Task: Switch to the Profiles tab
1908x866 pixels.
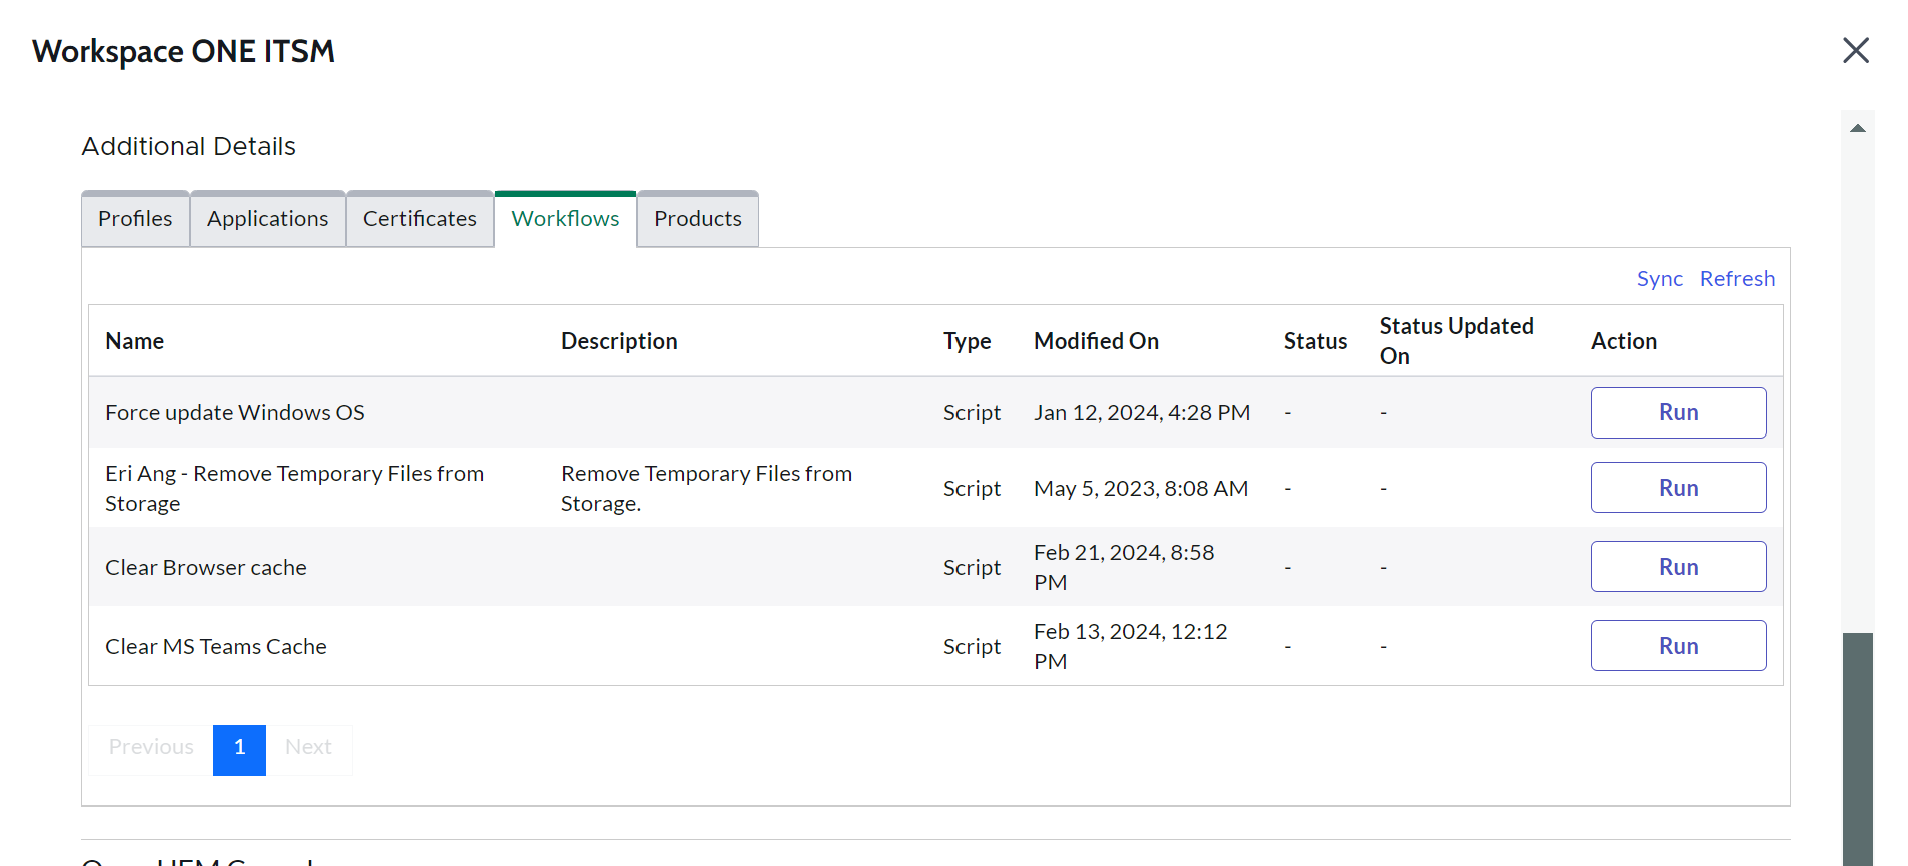Action: [135, 219]
